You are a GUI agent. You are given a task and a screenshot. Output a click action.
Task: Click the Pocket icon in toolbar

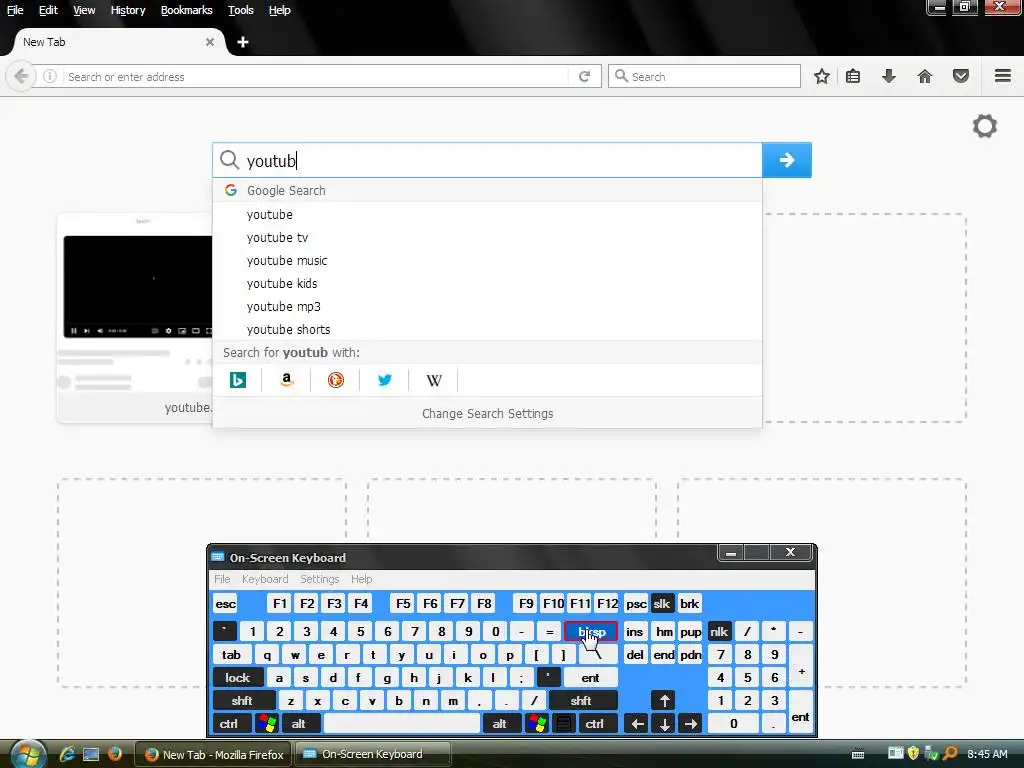click(960, 76)
